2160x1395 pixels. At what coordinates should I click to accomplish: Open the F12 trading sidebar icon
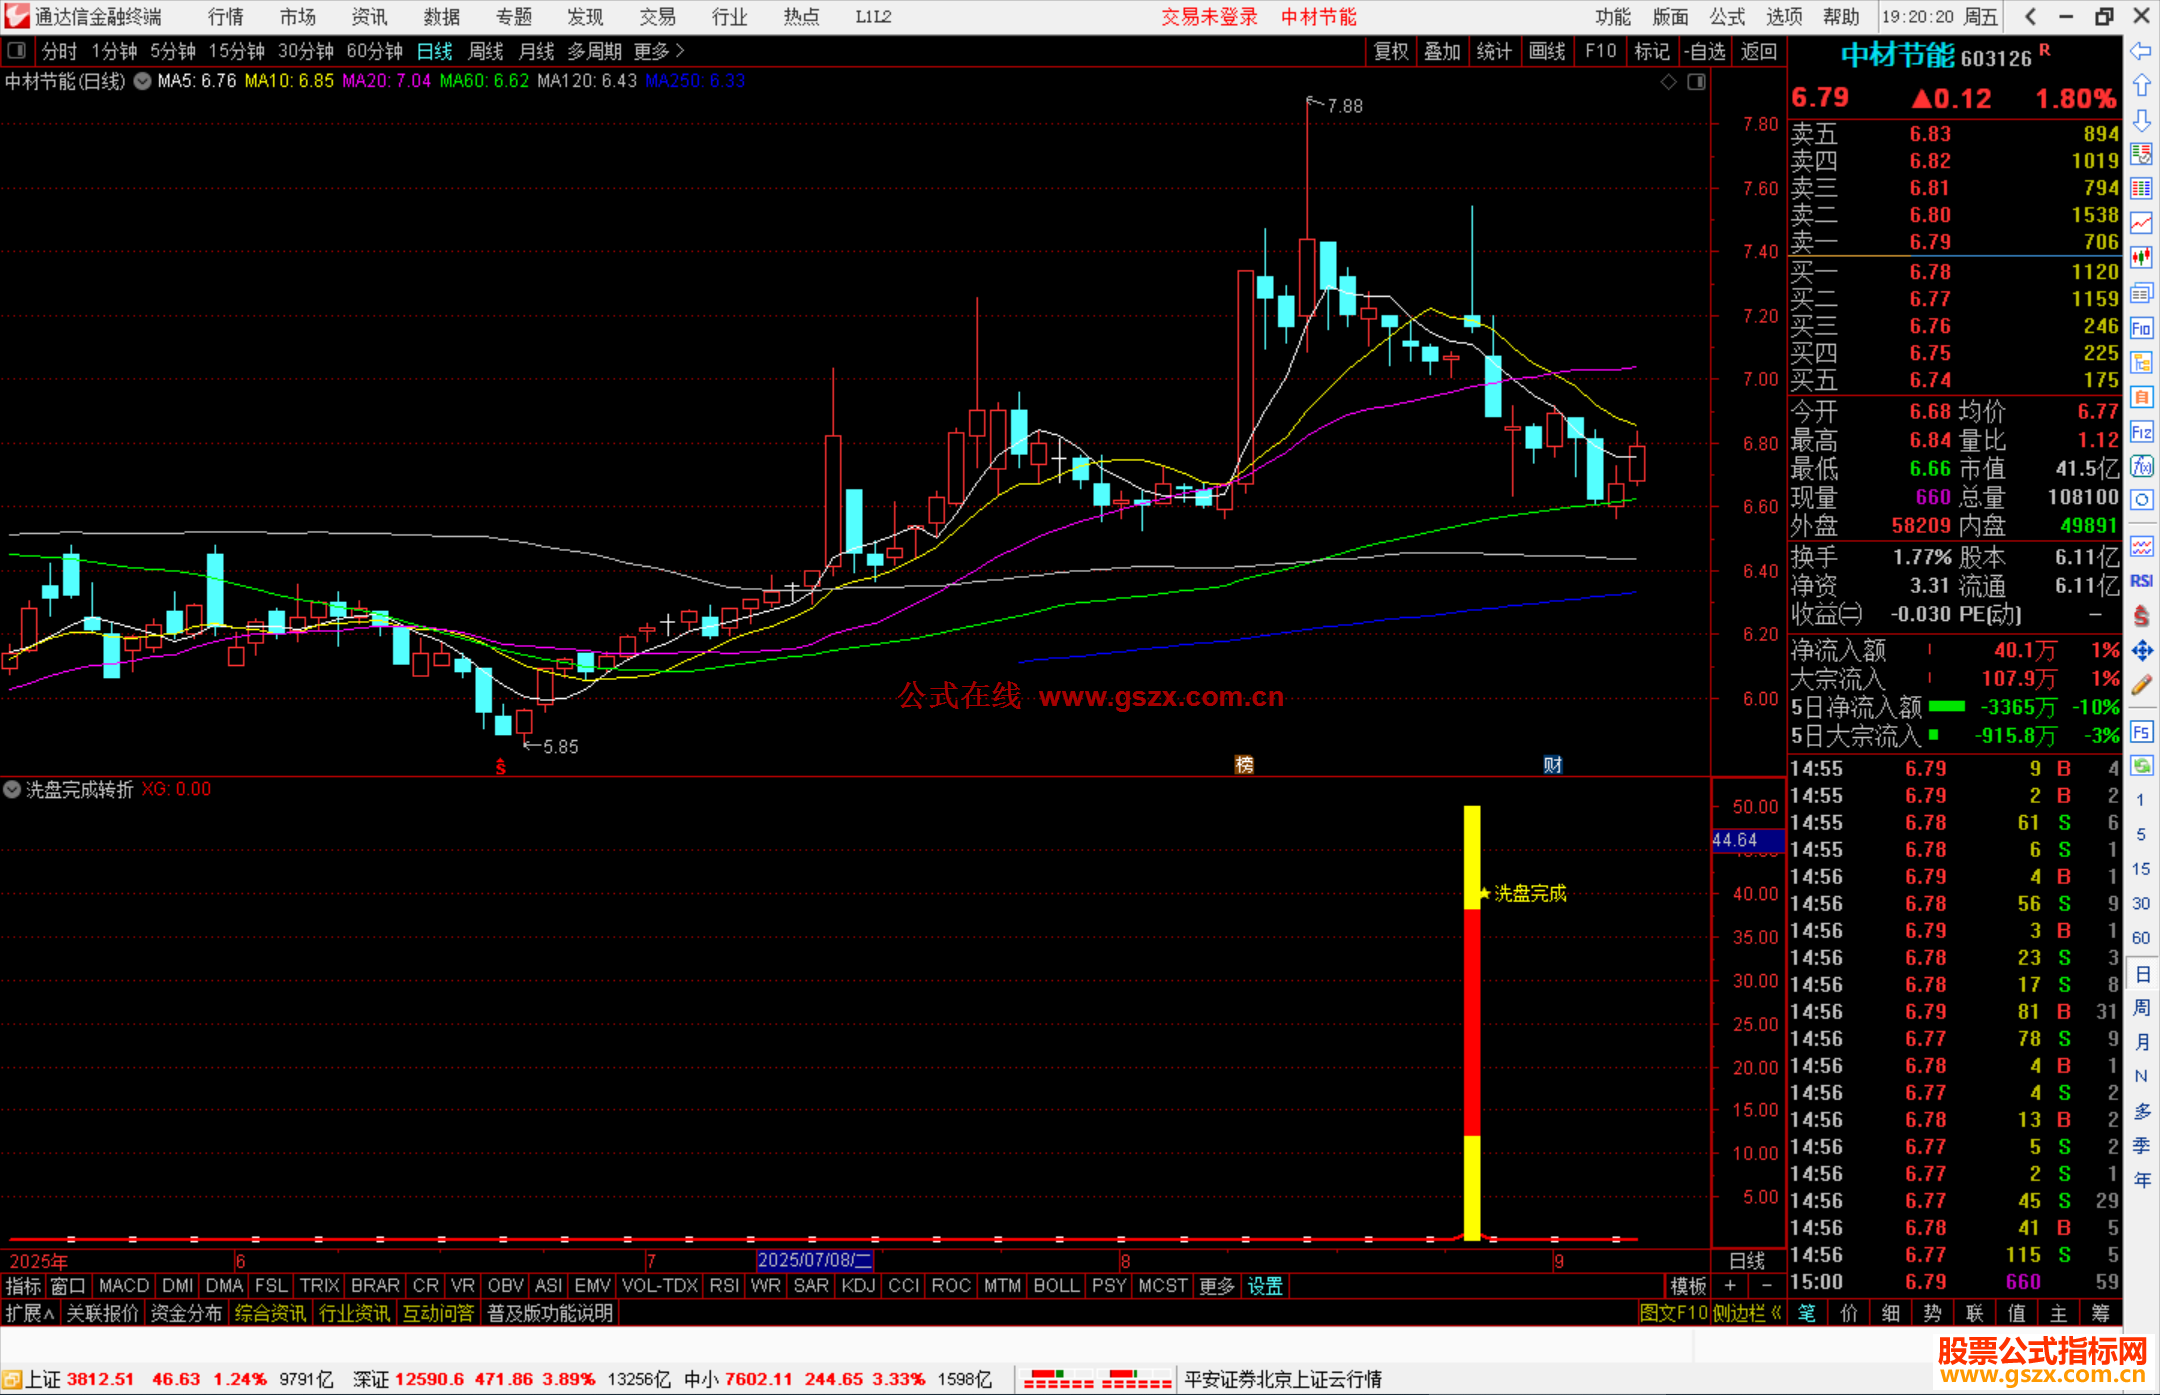[x=2141, y=432]
